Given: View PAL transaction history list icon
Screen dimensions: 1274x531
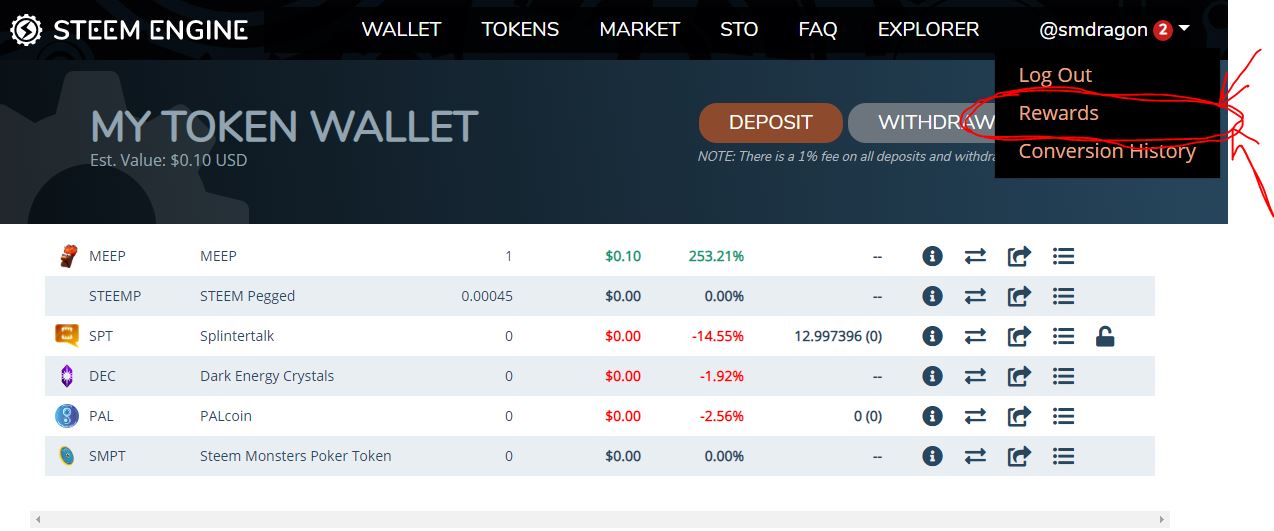Looking at the screenshot, I should pyautogui.click(x=1063, y=416).
